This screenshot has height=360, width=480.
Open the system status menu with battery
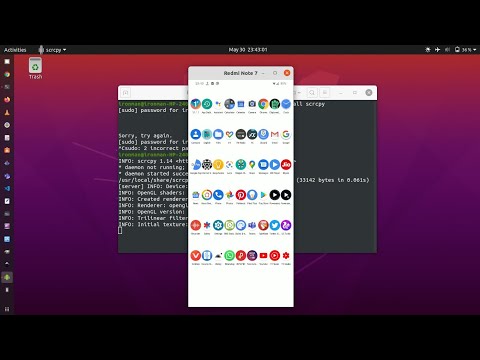tap(451, 50)
